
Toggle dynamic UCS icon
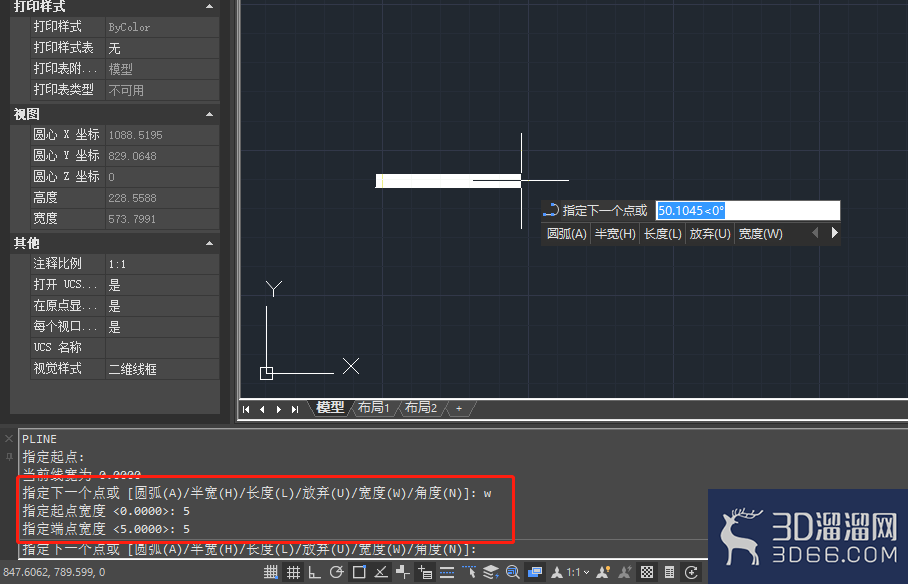(x=403, y=572)
